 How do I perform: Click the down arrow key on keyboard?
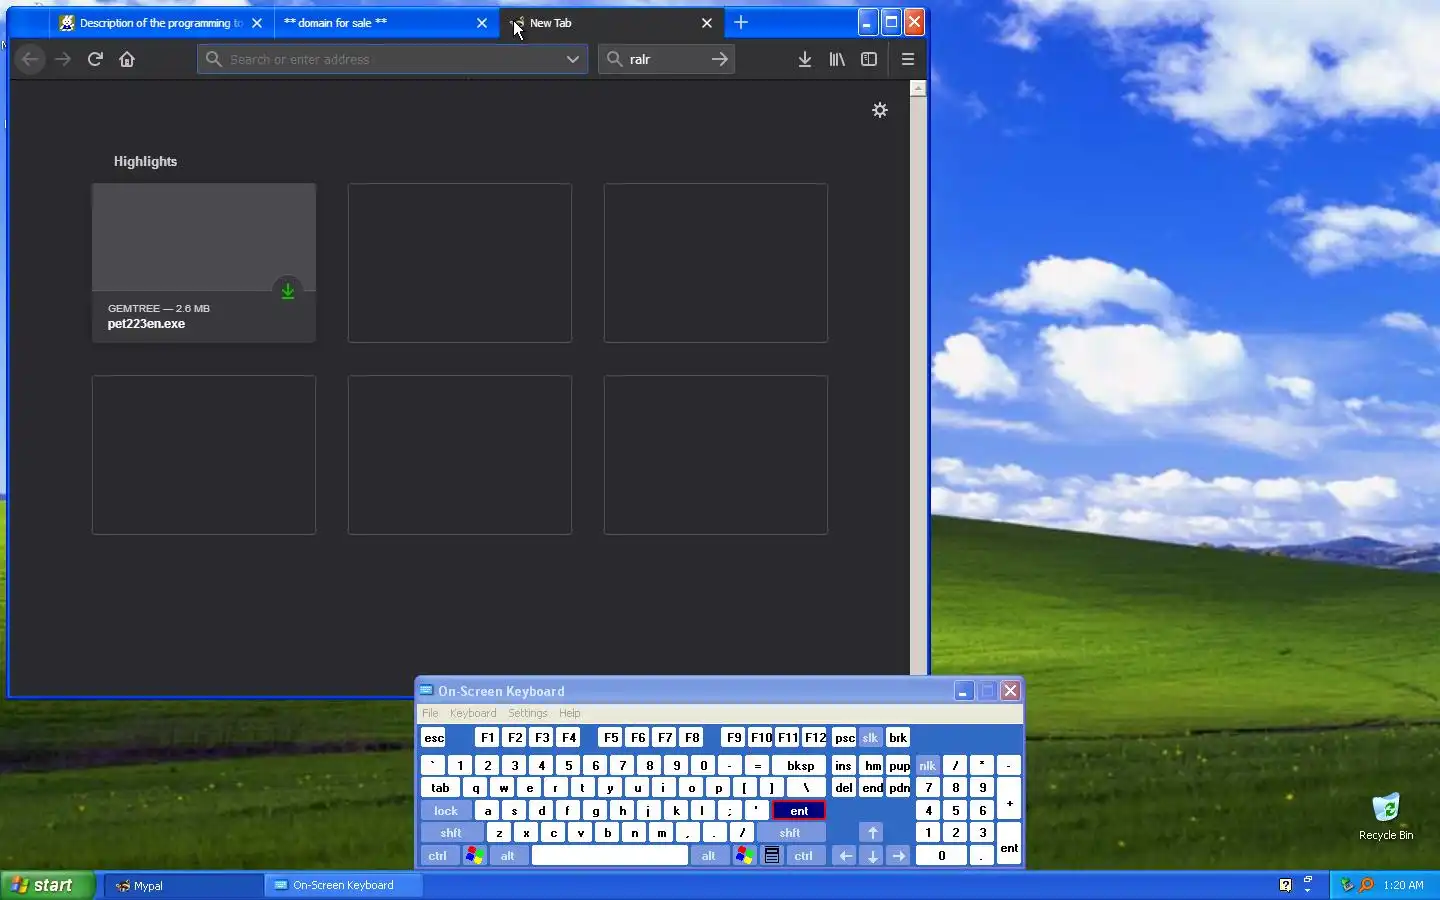873,856
